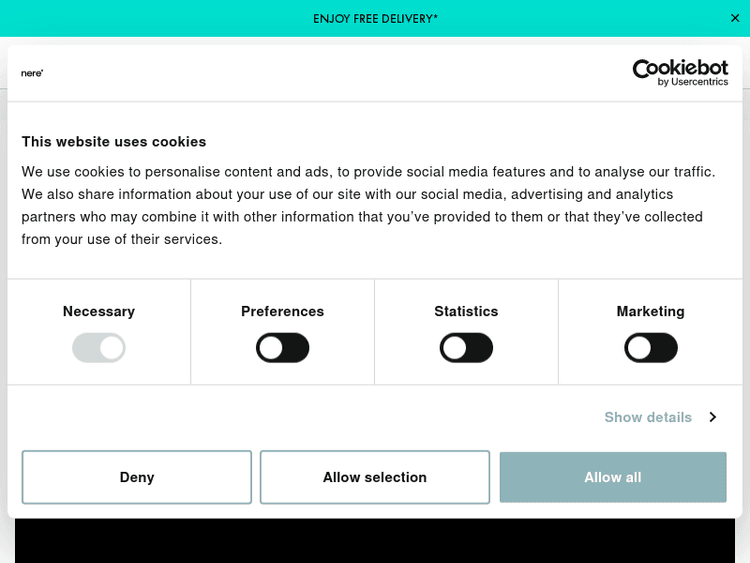Image resolution: width=750 pixels, height=563 pixels.
Task: Click the Statistics category label
Action: click(466, 311)
